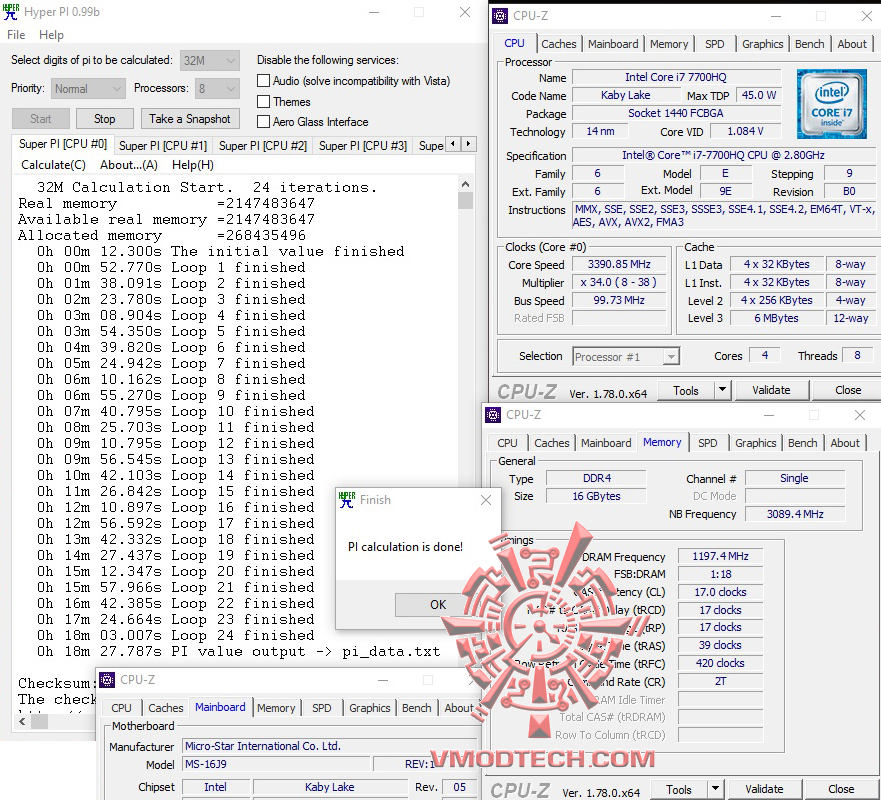The width and height of the screenshot is (881, 800).
Task: Open the Priority Normal dropdown
Action: (x=88, y=88)
